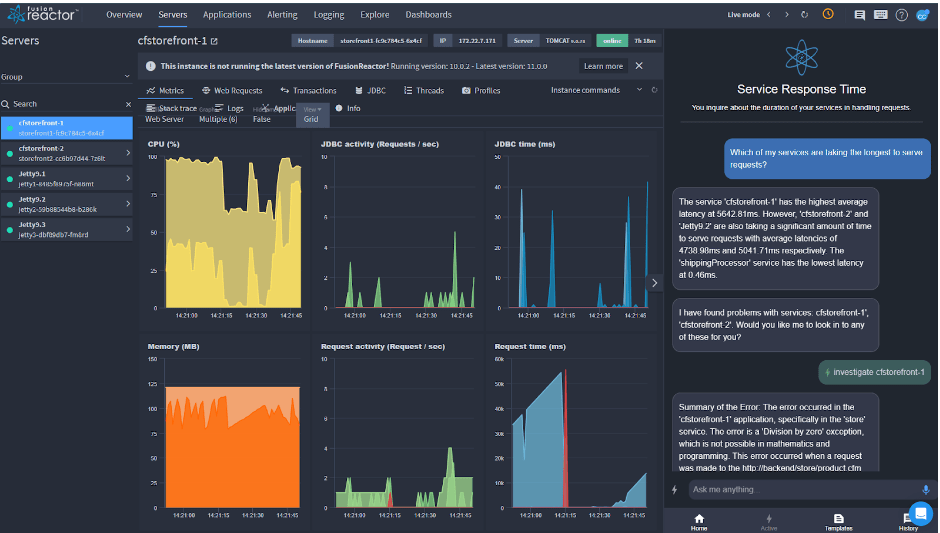The height and width of the screenshot is (533, 940).
Task: Expand Jetty9.2 server entry chevron
Action: [128, 204]
